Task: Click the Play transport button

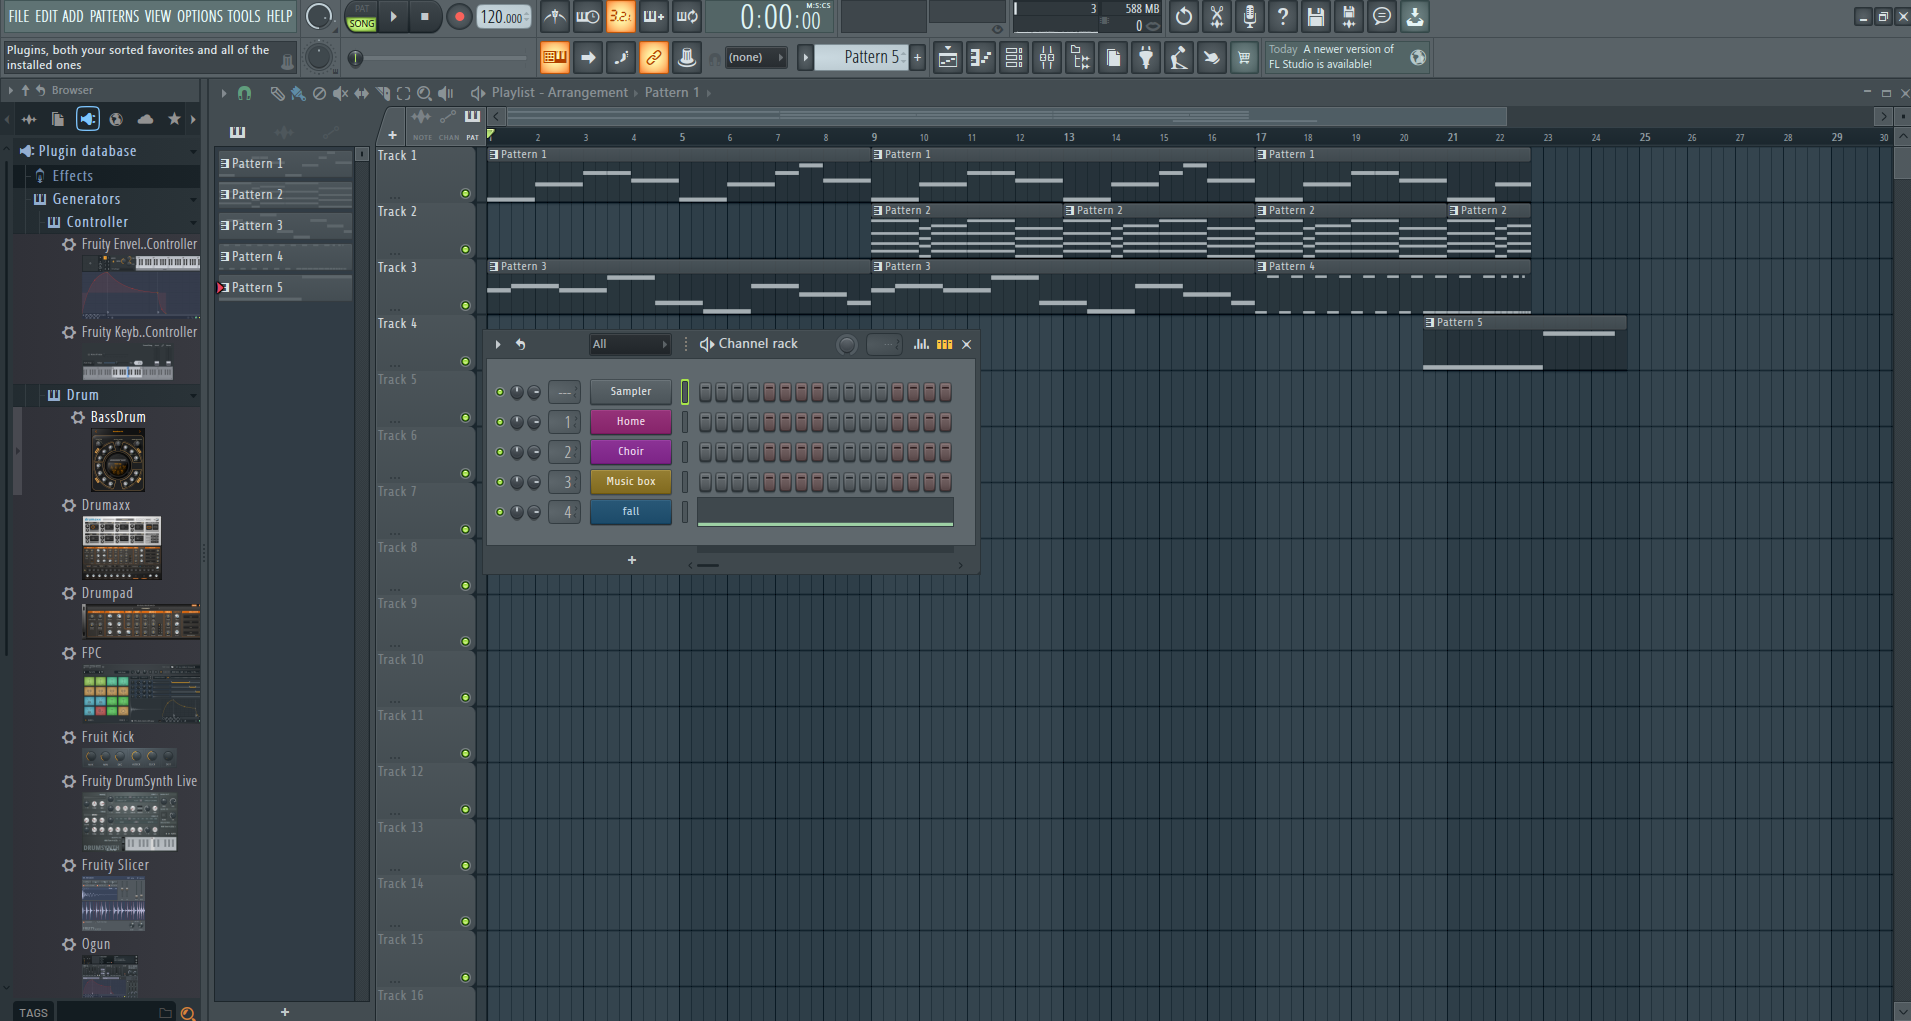Action: click(393, 16)
